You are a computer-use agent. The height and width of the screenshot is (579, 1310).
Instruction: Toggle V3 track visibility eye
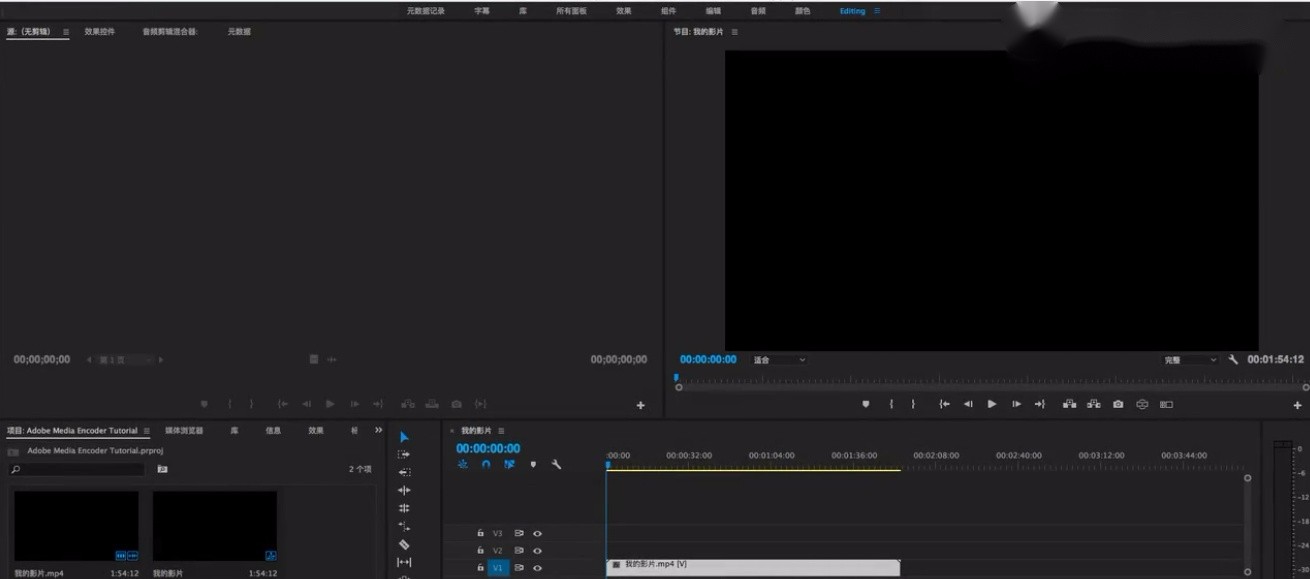click(x=537, y=533)
